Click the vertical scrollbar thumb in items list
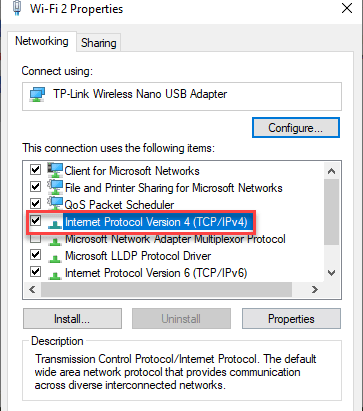This screenshot has width=363, height=411. [331, 213]
